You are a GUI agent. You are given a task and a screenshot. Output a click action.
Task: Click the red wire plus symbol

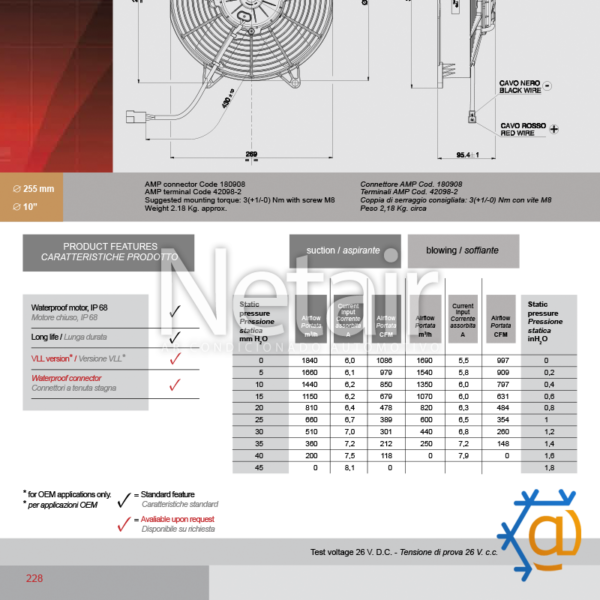point(553,129)
